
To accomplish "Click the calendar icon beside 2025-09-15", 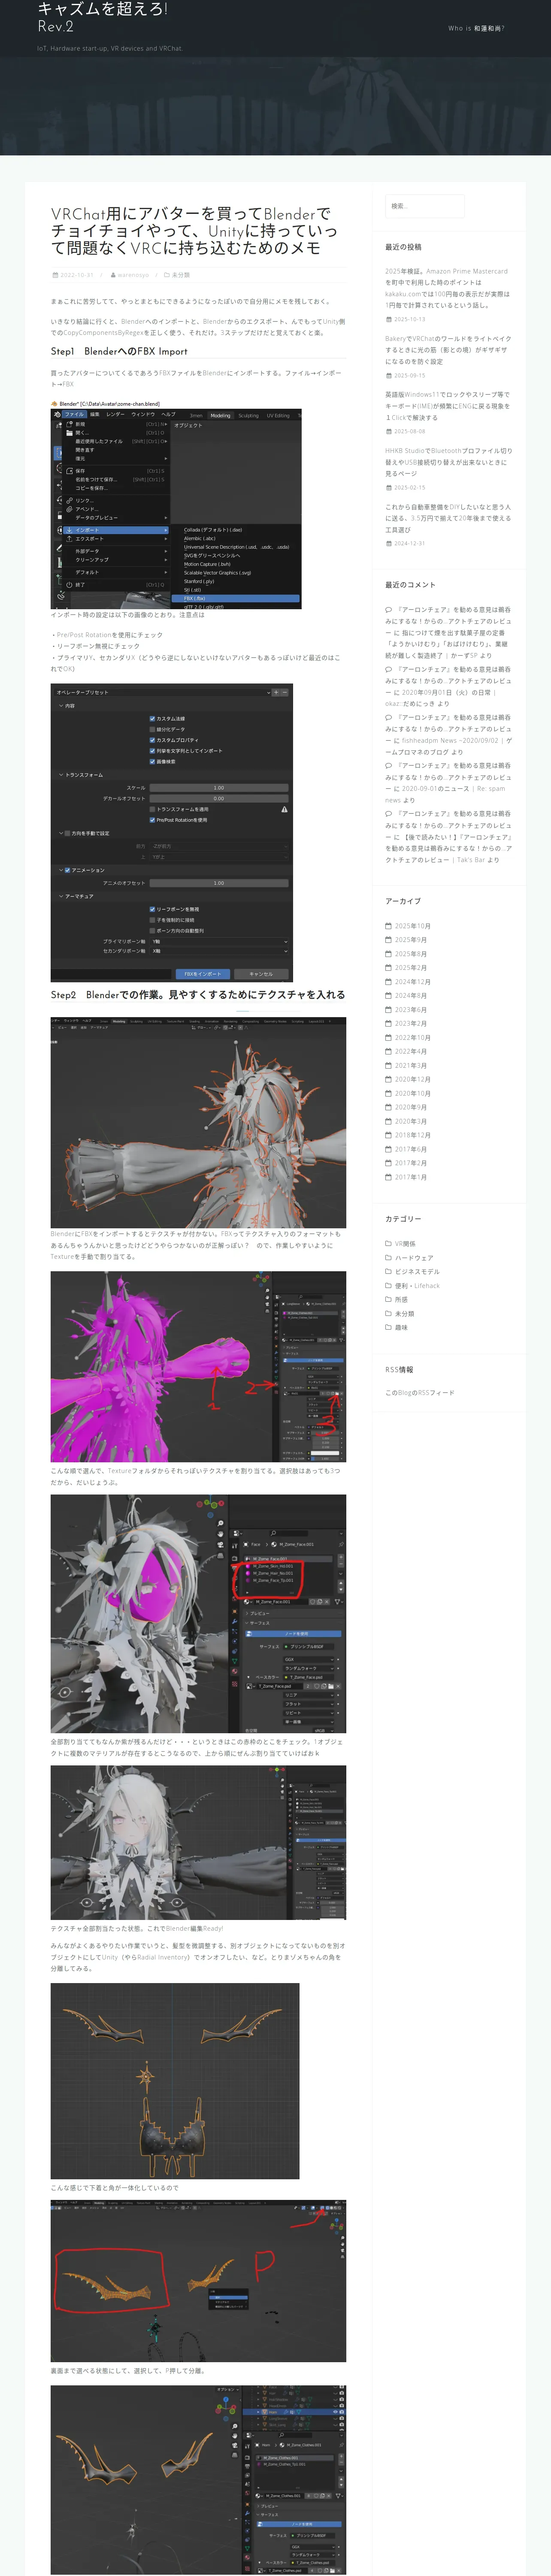I will [x=388, y=375].
